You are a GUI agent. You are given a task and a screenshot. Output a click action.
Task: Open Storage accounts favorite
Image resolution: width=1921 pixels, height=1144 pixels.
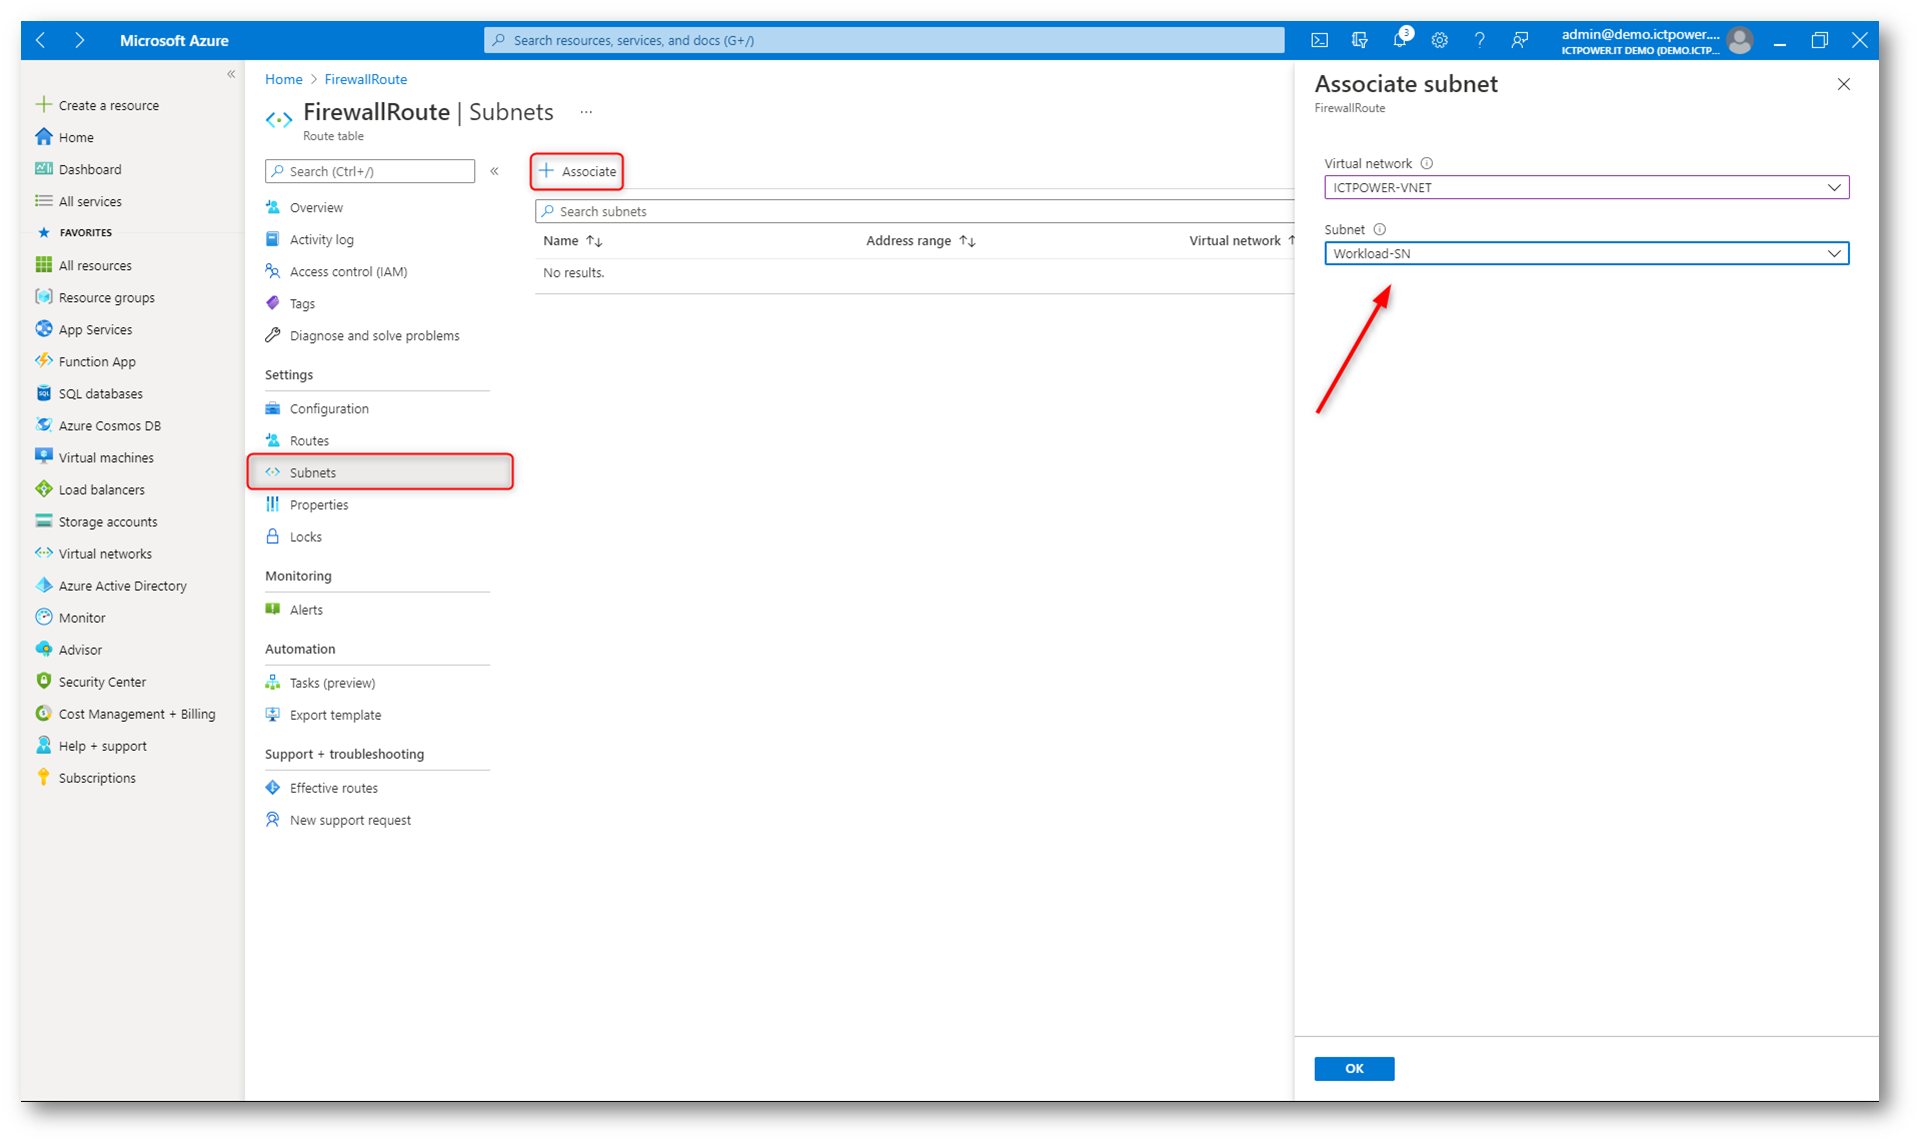[108, 521]
